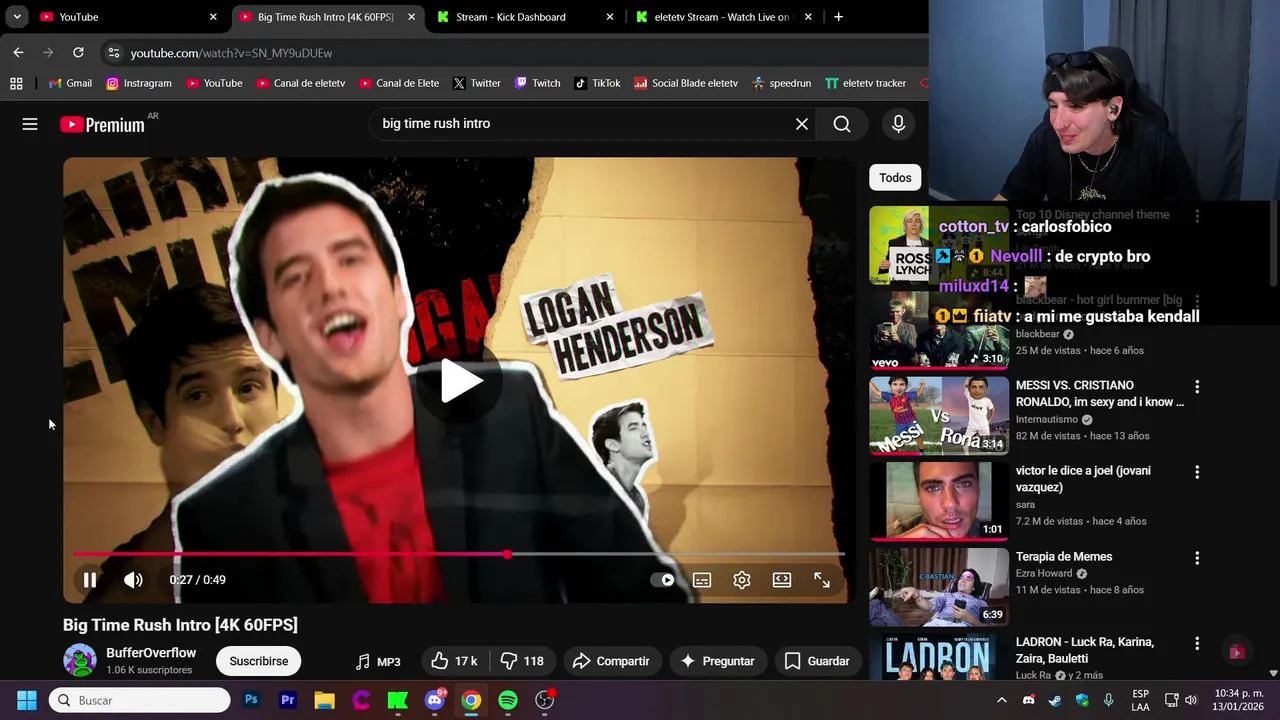Save video with Guardar
Image resolution: width=1280 pixels, height=720 pixels.
[817, 661]
